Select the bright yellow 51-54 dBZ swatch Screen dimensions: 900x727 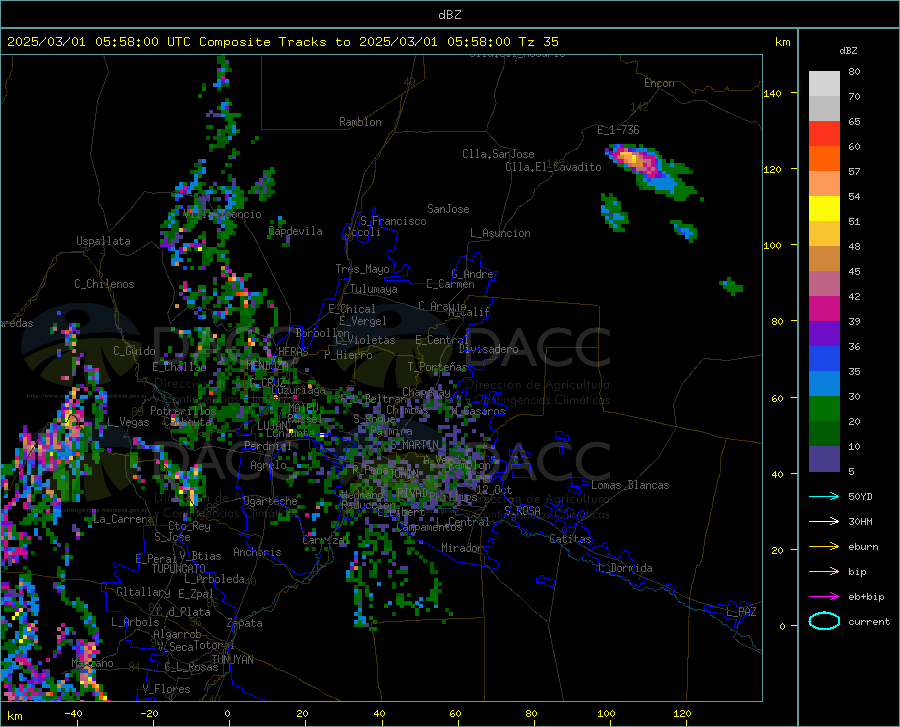point(824,209)
